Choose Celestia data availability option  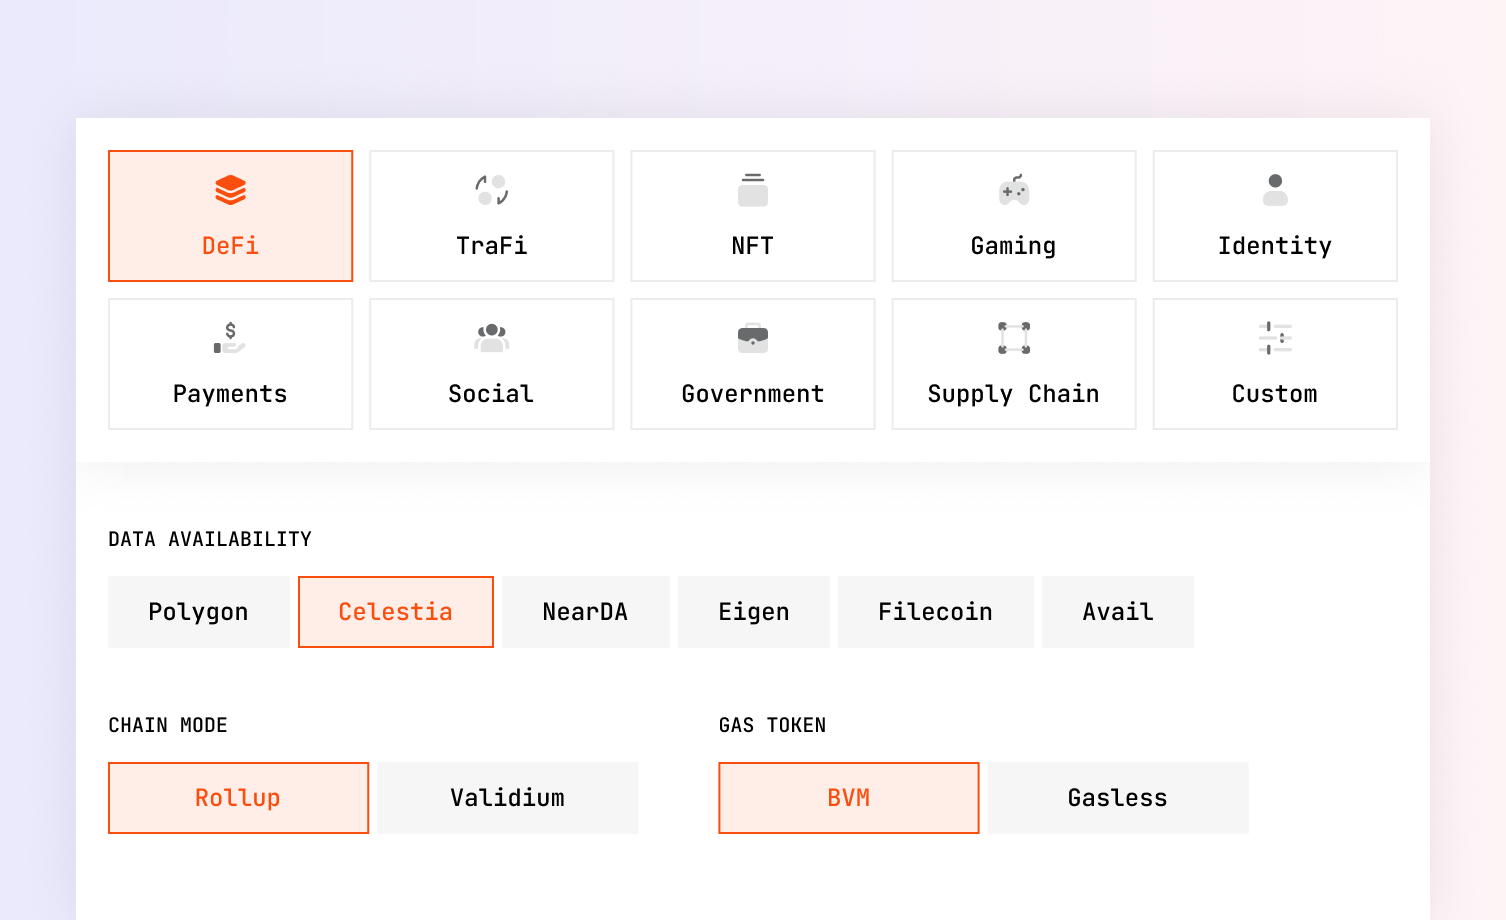click(x=395, y=612)
